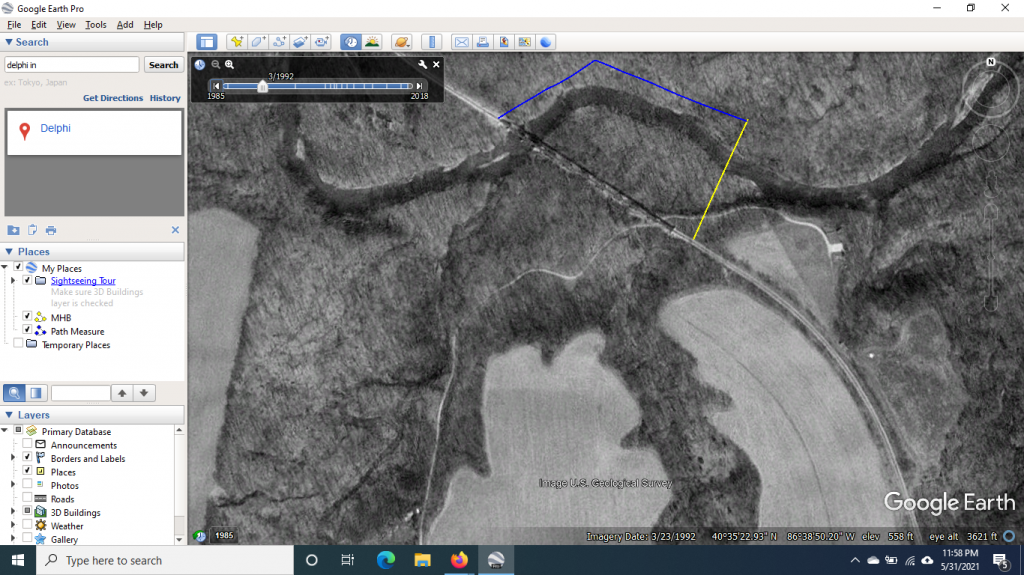The height and width of the screenshot is (575, 1024).
Task: Click the Record a Tour camera icon
Action: 321,42
